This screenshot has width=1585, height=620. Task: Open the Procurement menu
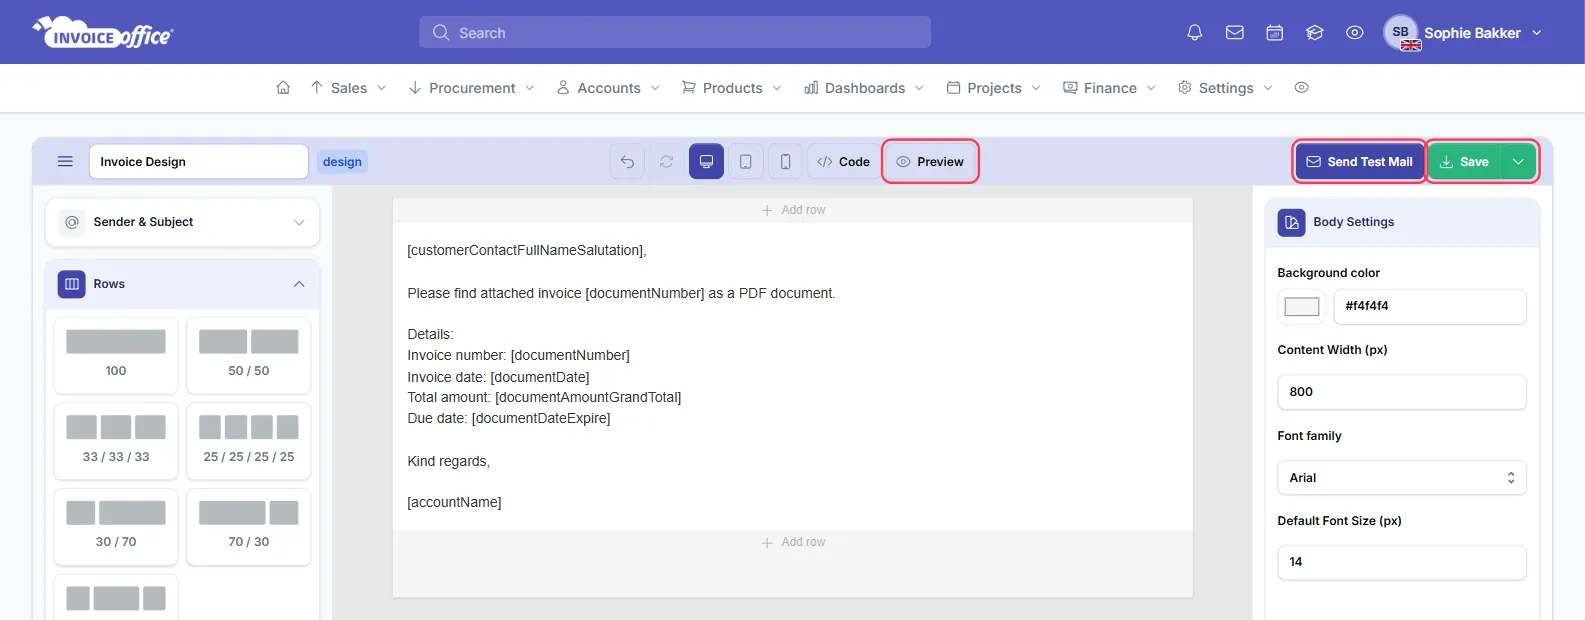tap(471, 88)
